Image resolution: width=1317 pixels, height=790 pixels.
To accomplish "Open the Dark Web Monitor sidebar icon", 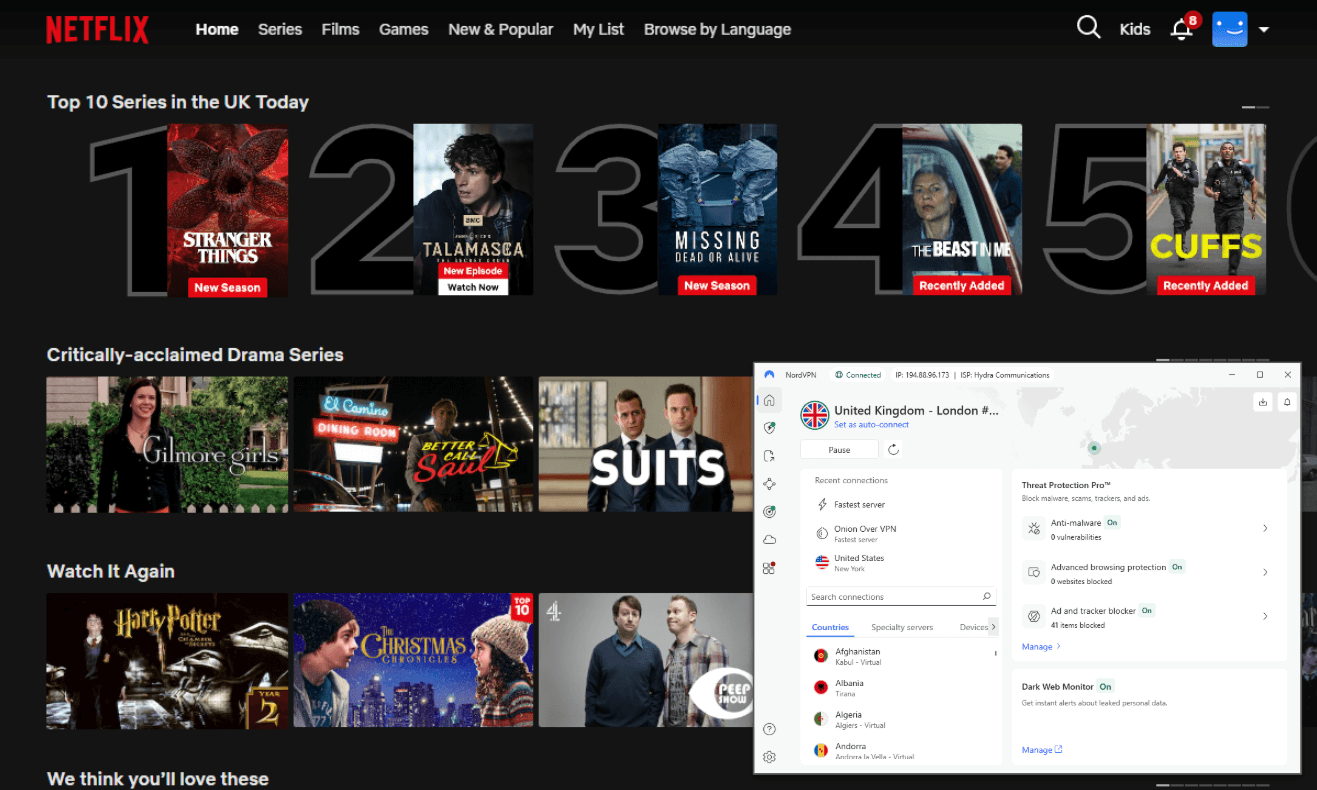I will point(769,511).
